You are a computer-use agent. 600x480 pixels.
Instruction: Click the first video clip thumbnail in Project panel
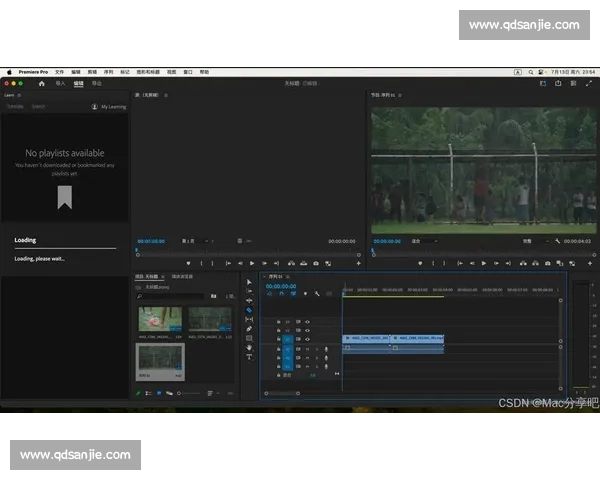pyautogui.click(x=160, y=320)
